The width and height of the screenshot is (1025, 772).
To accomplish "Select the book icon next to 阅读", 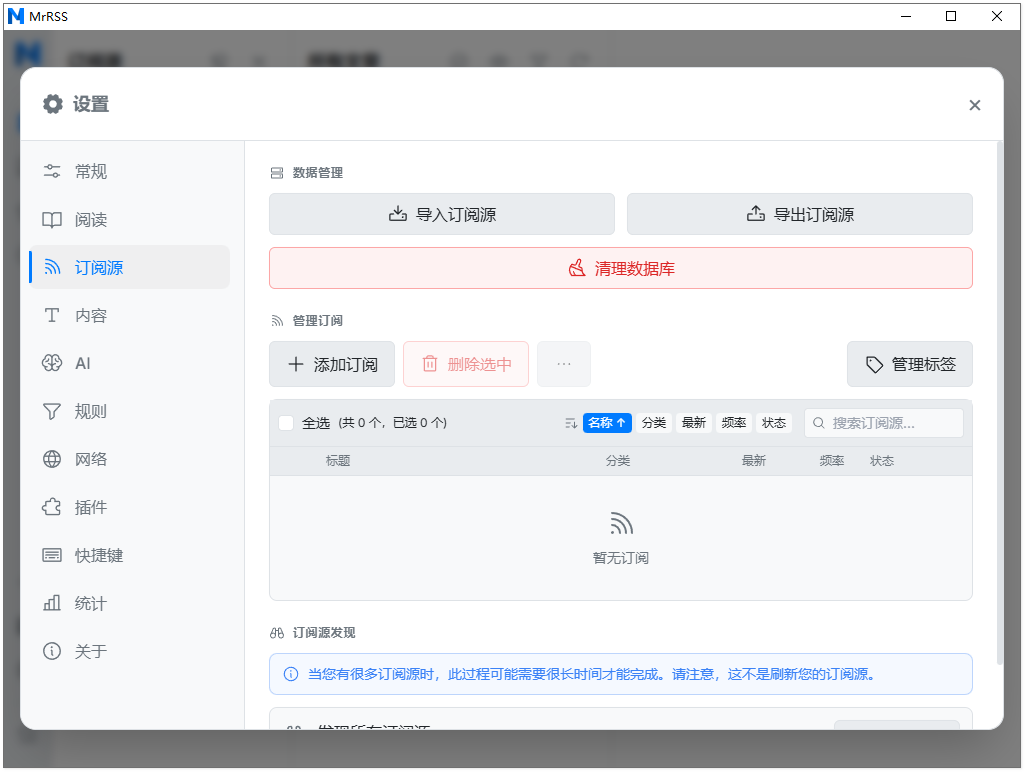I will point(52,219).
